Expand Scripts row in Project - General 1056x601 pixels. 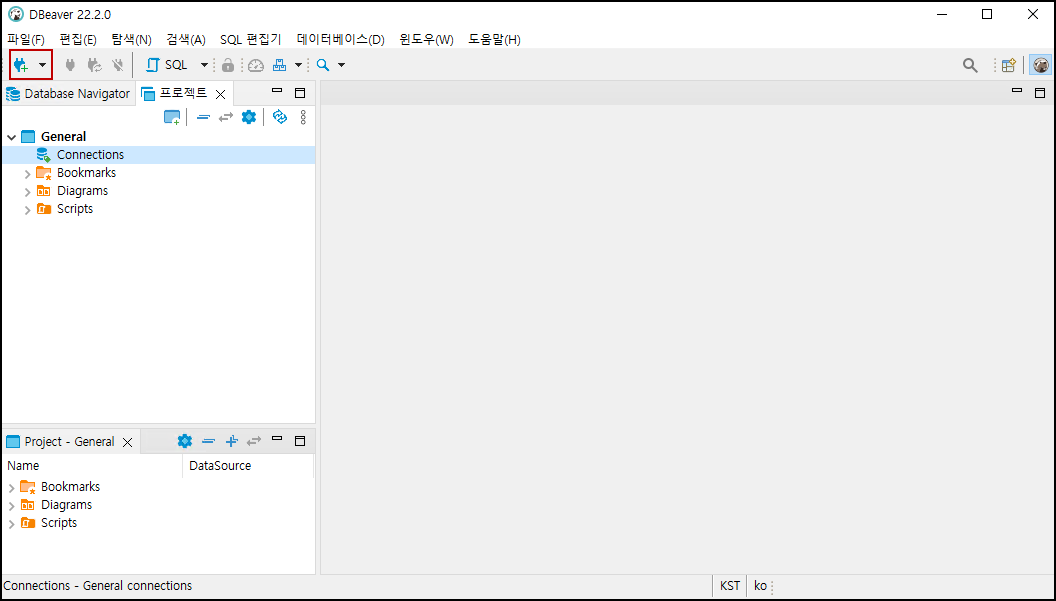coord(11,524)
